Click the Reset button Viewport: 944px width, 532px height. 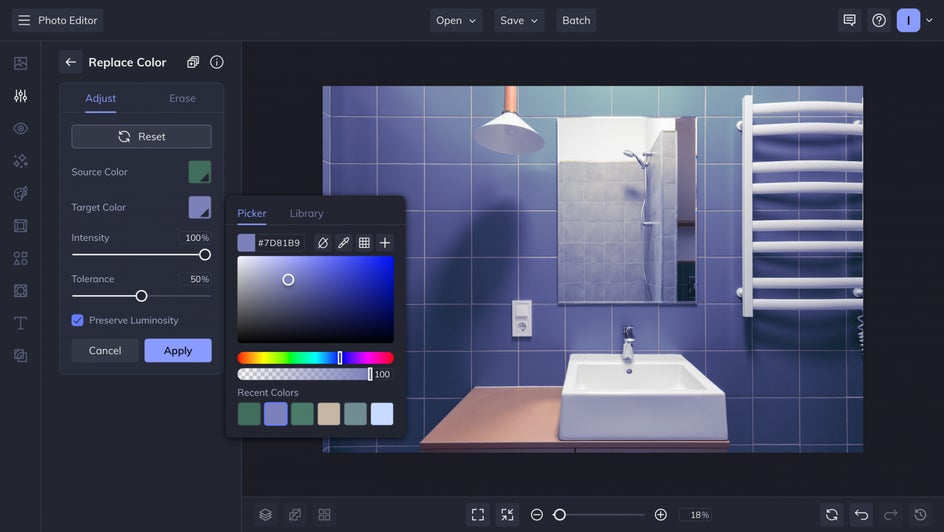[x=141, y=137]
